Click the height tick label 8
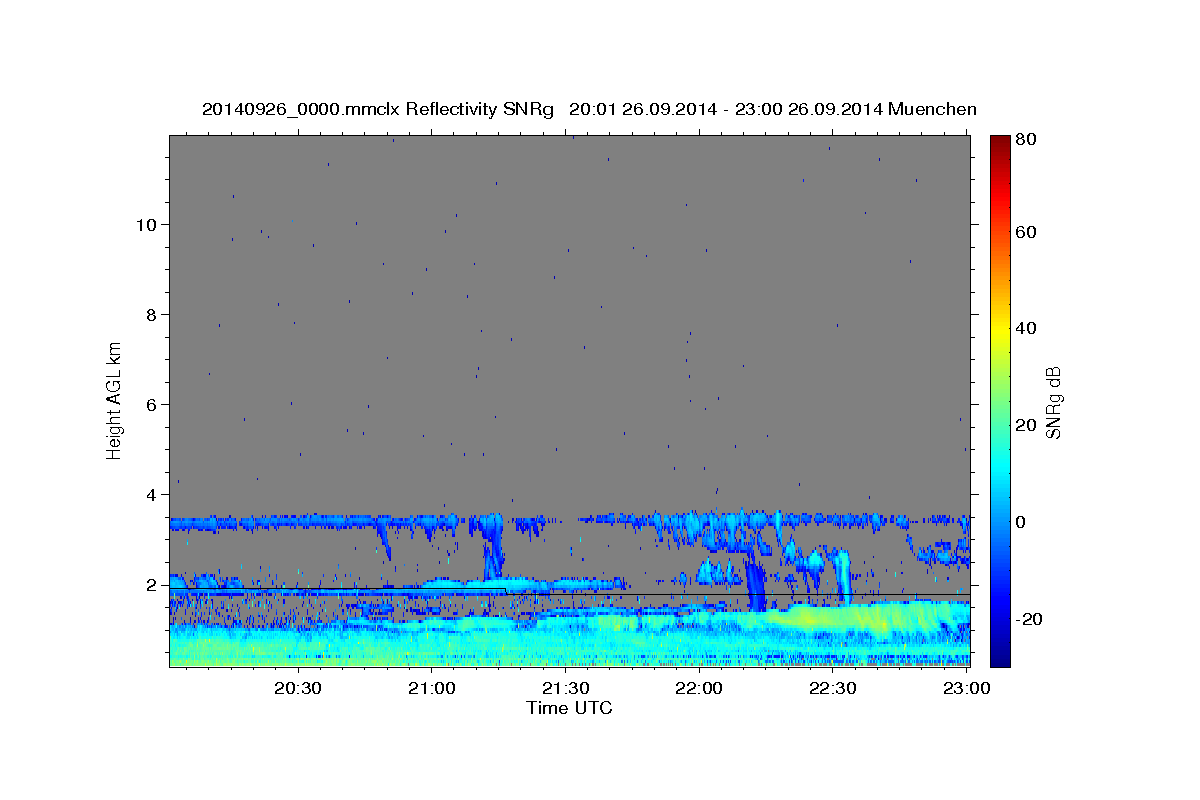 tap(152, 314)
